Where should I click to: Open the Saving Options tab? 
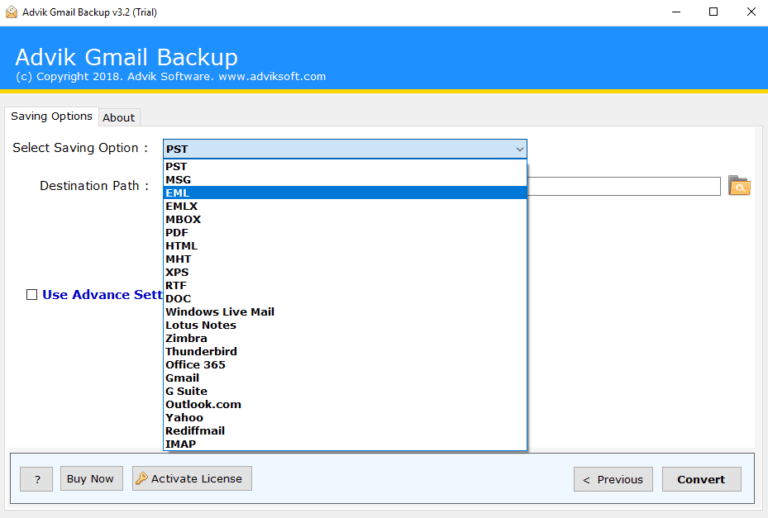tap(51, 117)
